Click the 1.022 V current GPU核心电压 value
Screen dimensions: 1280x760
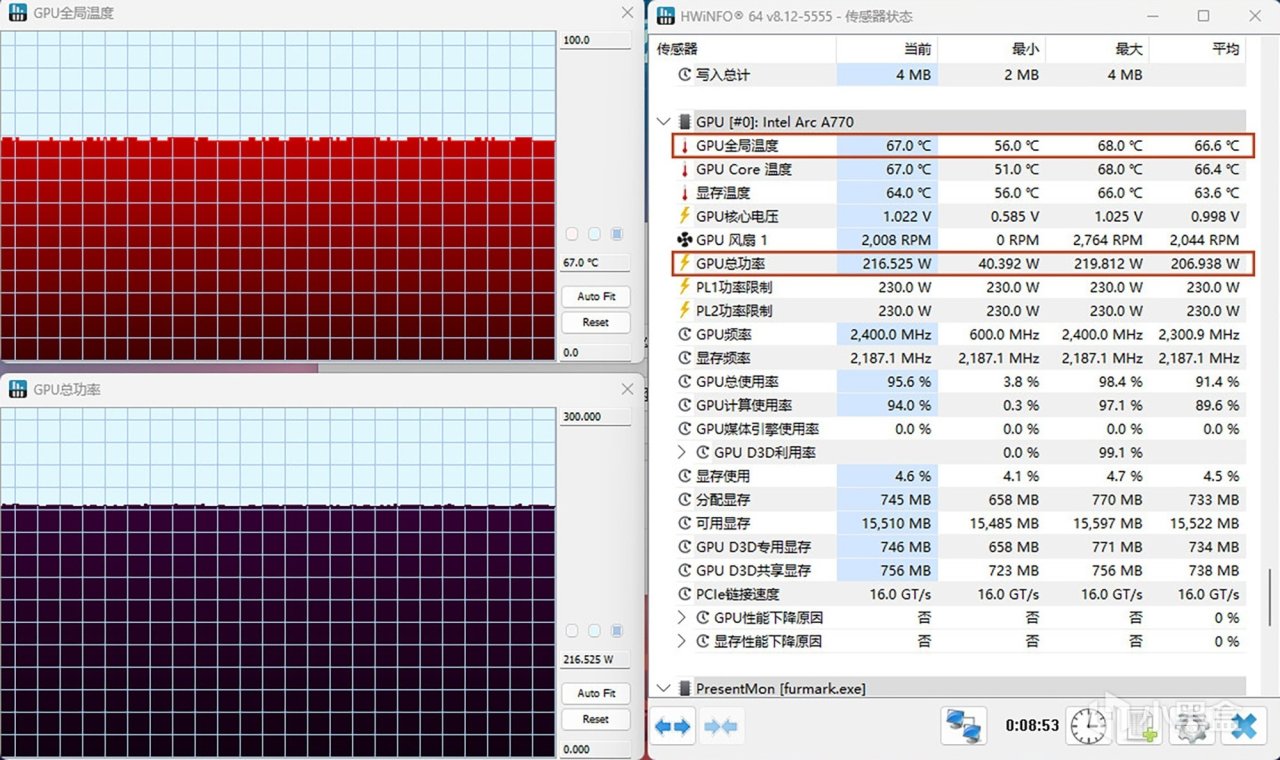[x=907, y=216]
